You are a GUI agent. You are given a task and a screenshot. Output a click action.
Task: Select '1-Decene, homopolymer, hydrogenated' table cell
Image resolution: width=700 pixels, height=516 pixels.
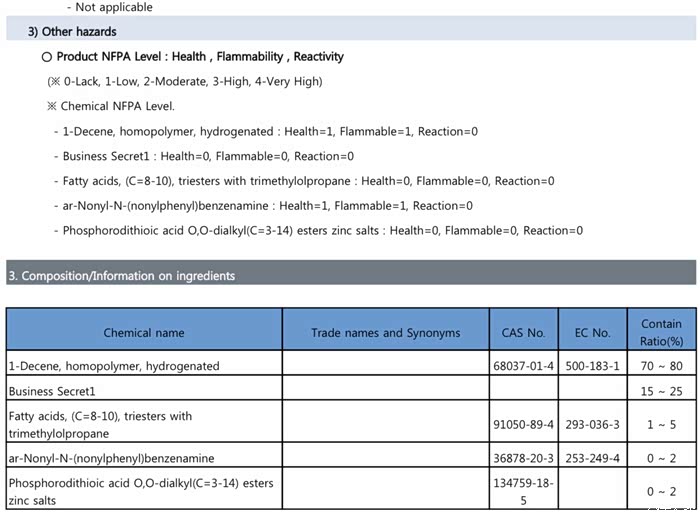point(113,366)
